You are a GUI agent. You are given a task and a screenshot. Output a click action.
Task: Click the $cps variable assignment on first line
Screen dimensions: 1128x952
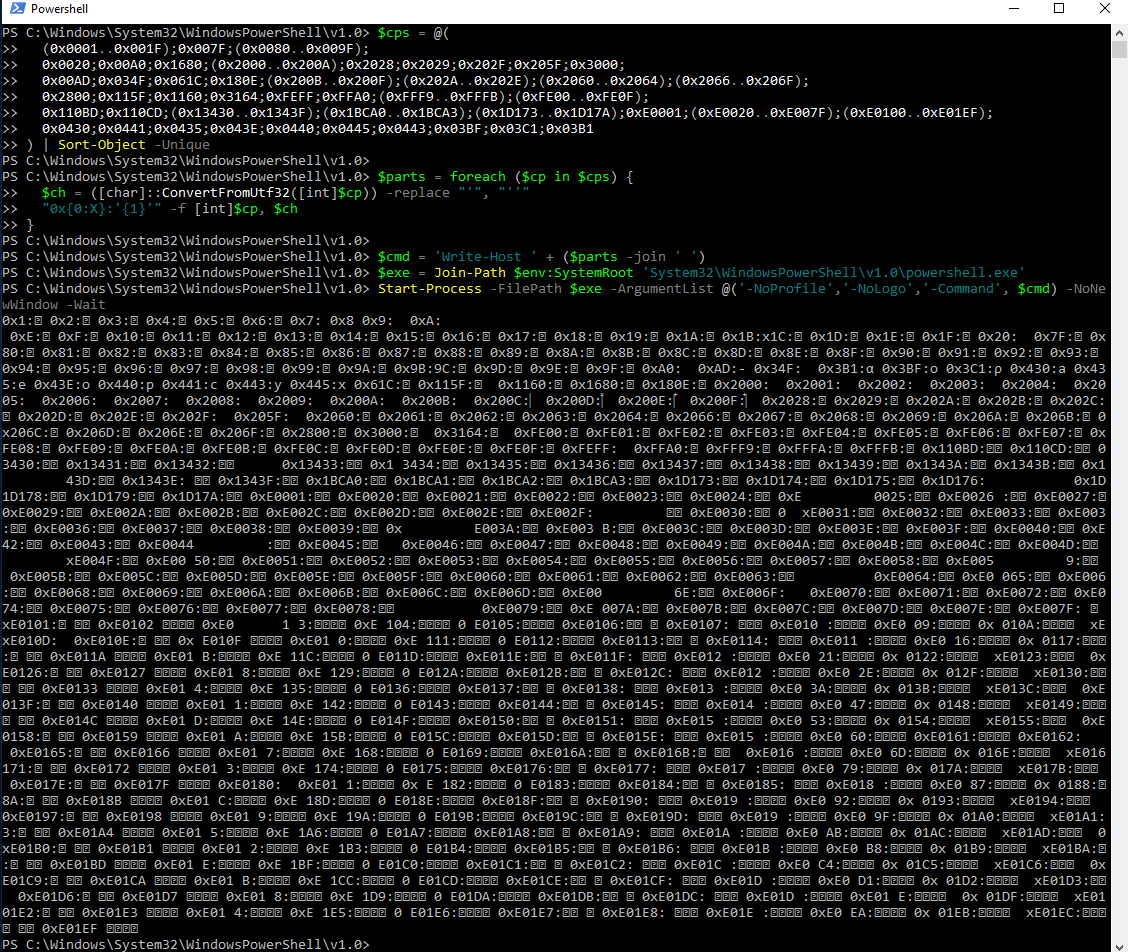[x=394, y=33]
